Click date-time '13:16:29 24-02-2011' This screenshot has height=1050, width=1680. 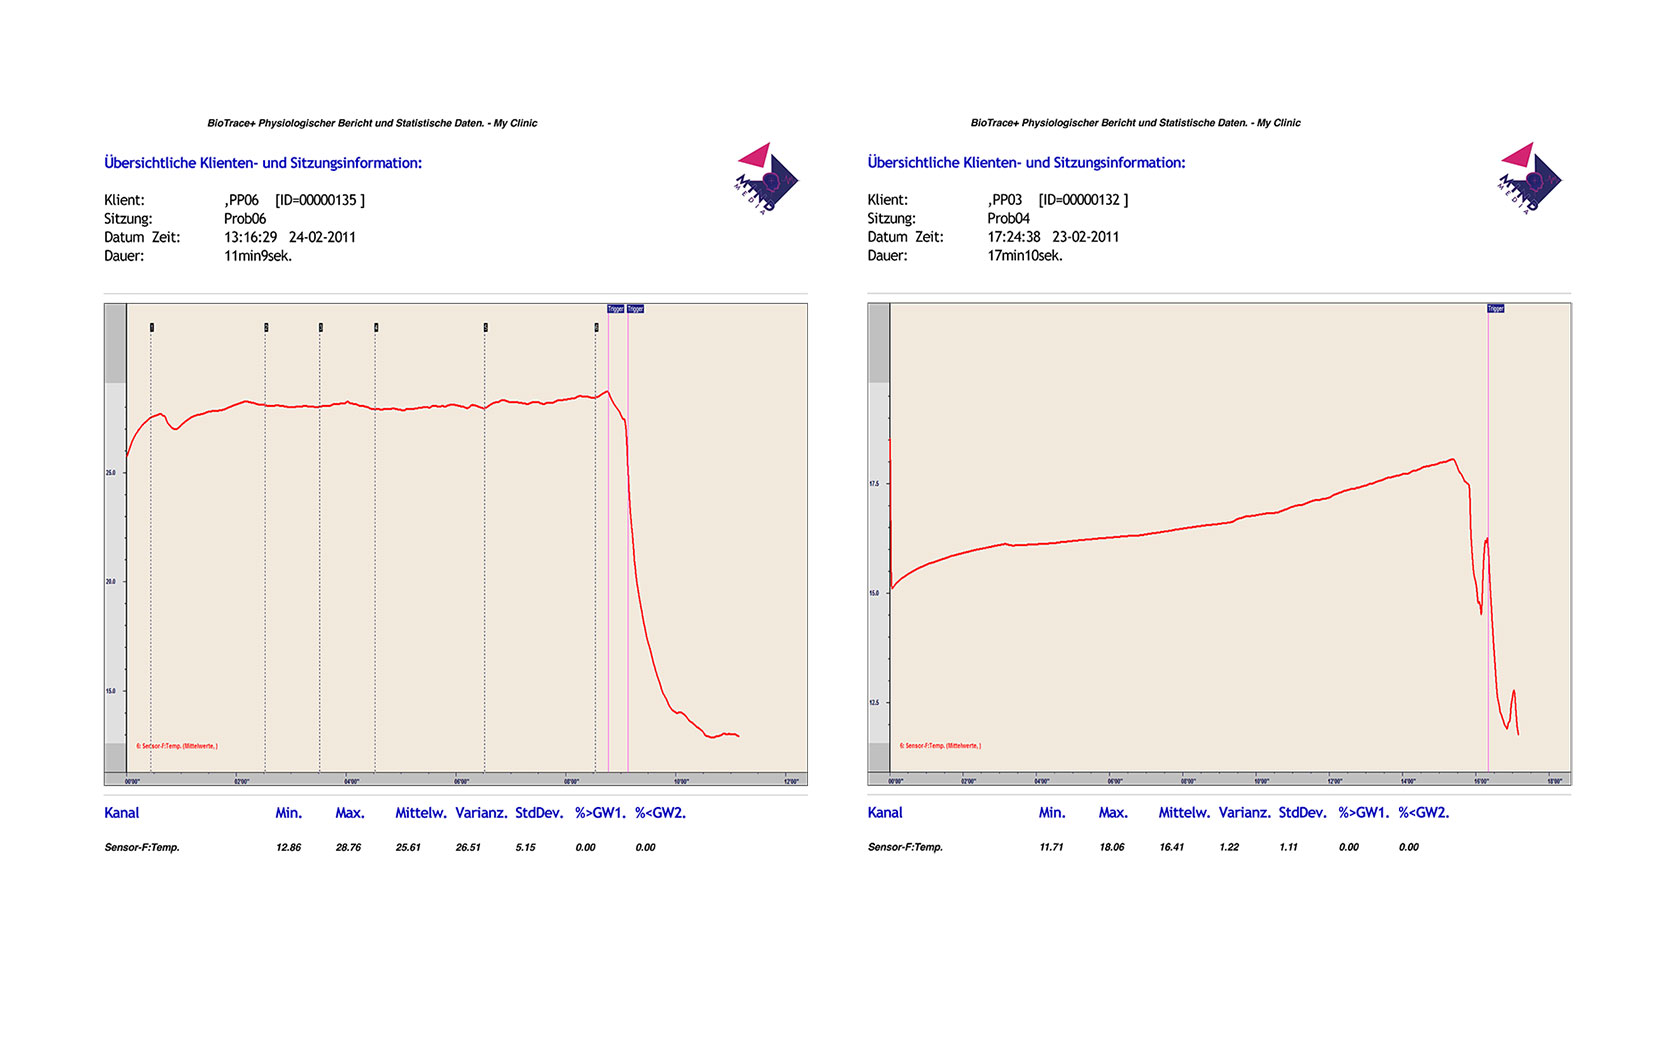[290, 238]
